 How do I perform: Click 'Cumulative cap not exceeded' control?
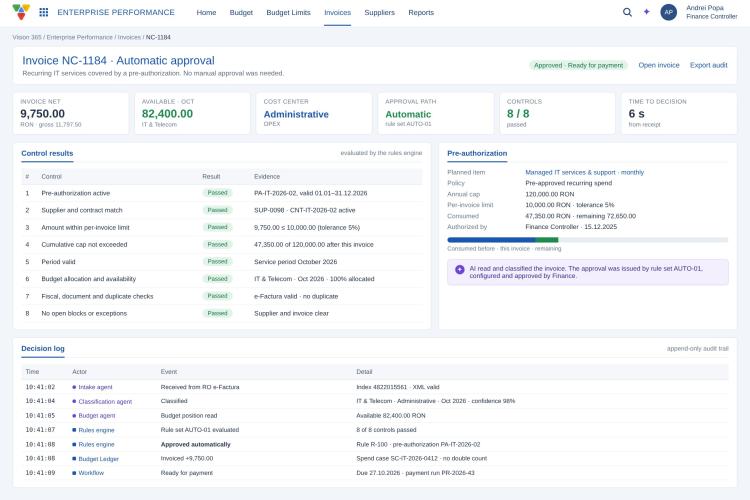click(84, 244)
